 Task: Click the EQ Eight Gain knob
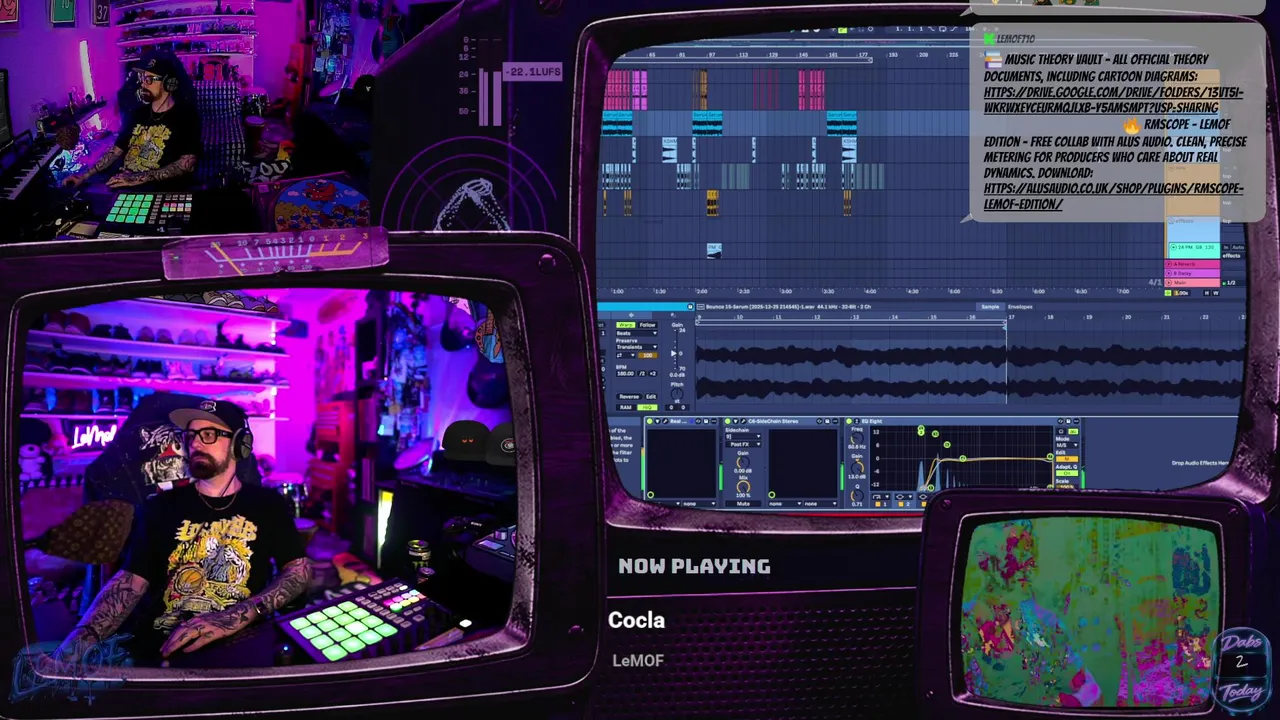pos(857,468)
